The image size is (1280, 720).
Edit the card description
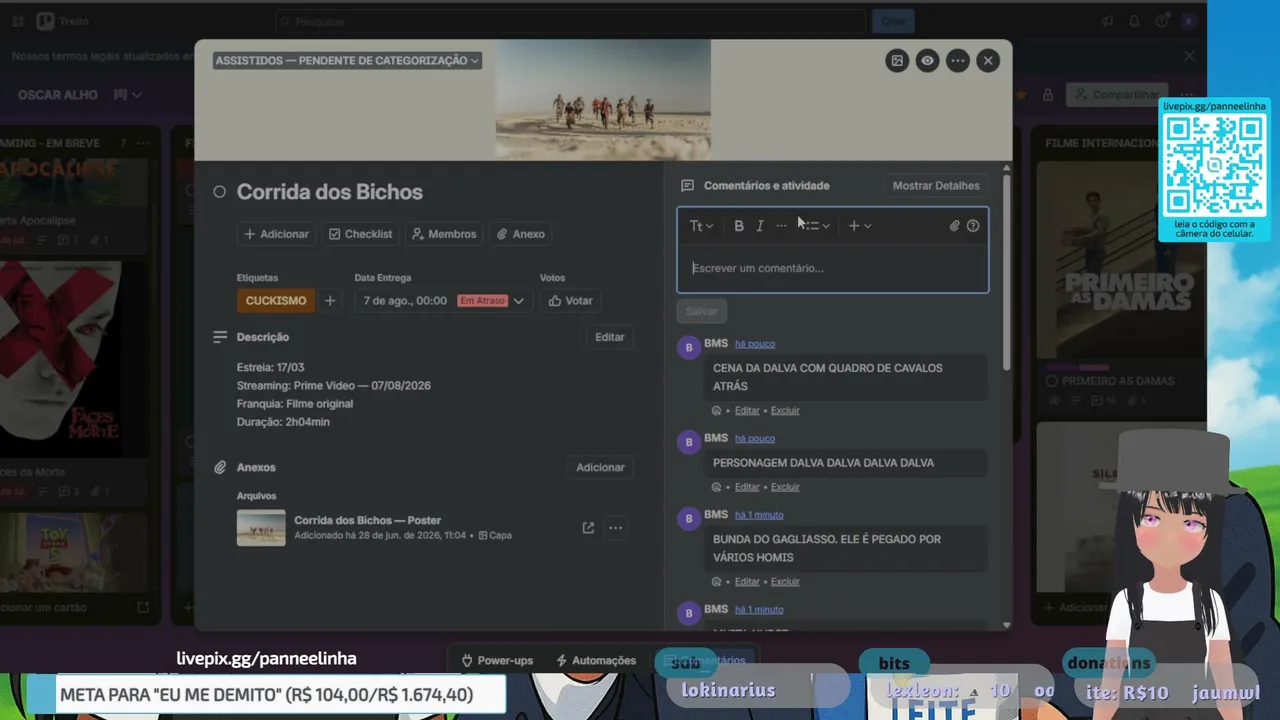click(610, 337)
